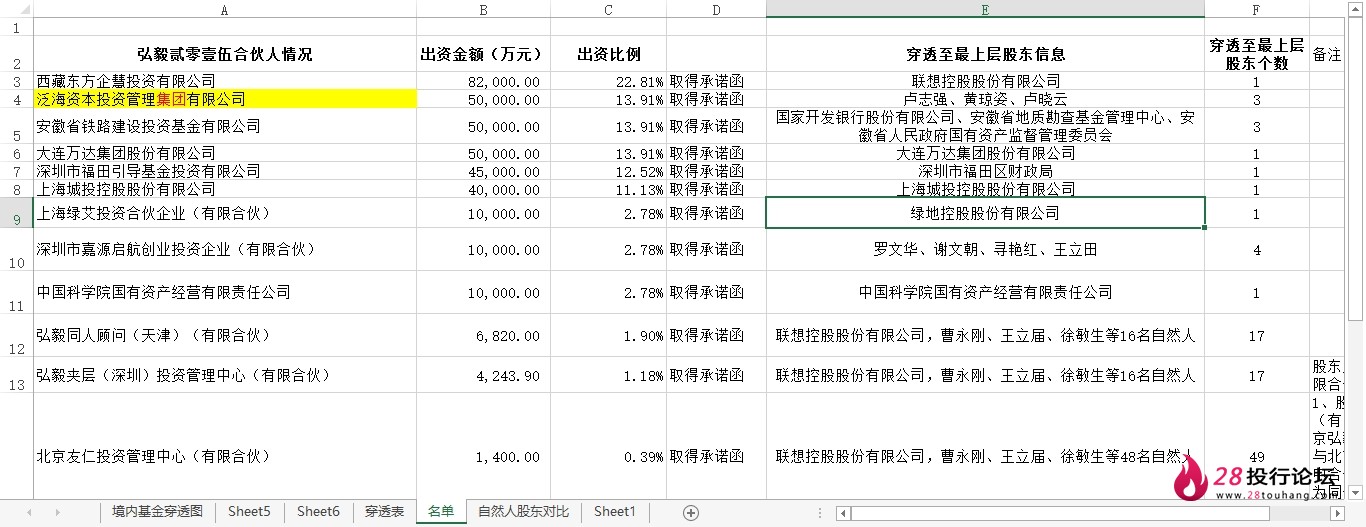
Task: Switch to the 穿透表 sheet tab
Action: click(x=384, y=511)
